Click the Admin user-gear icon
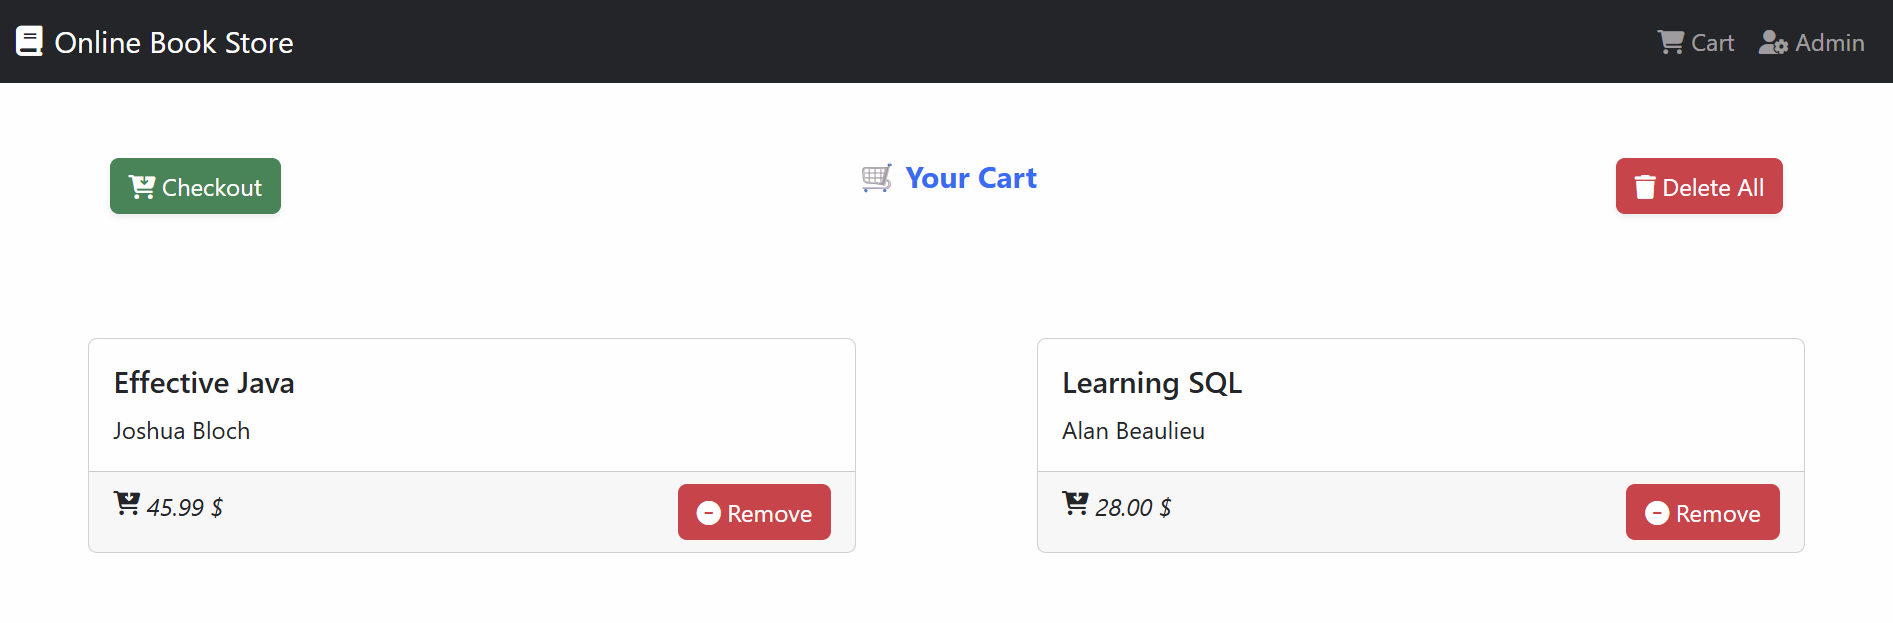The image size is (1893, 623). tap(1773, 42)
